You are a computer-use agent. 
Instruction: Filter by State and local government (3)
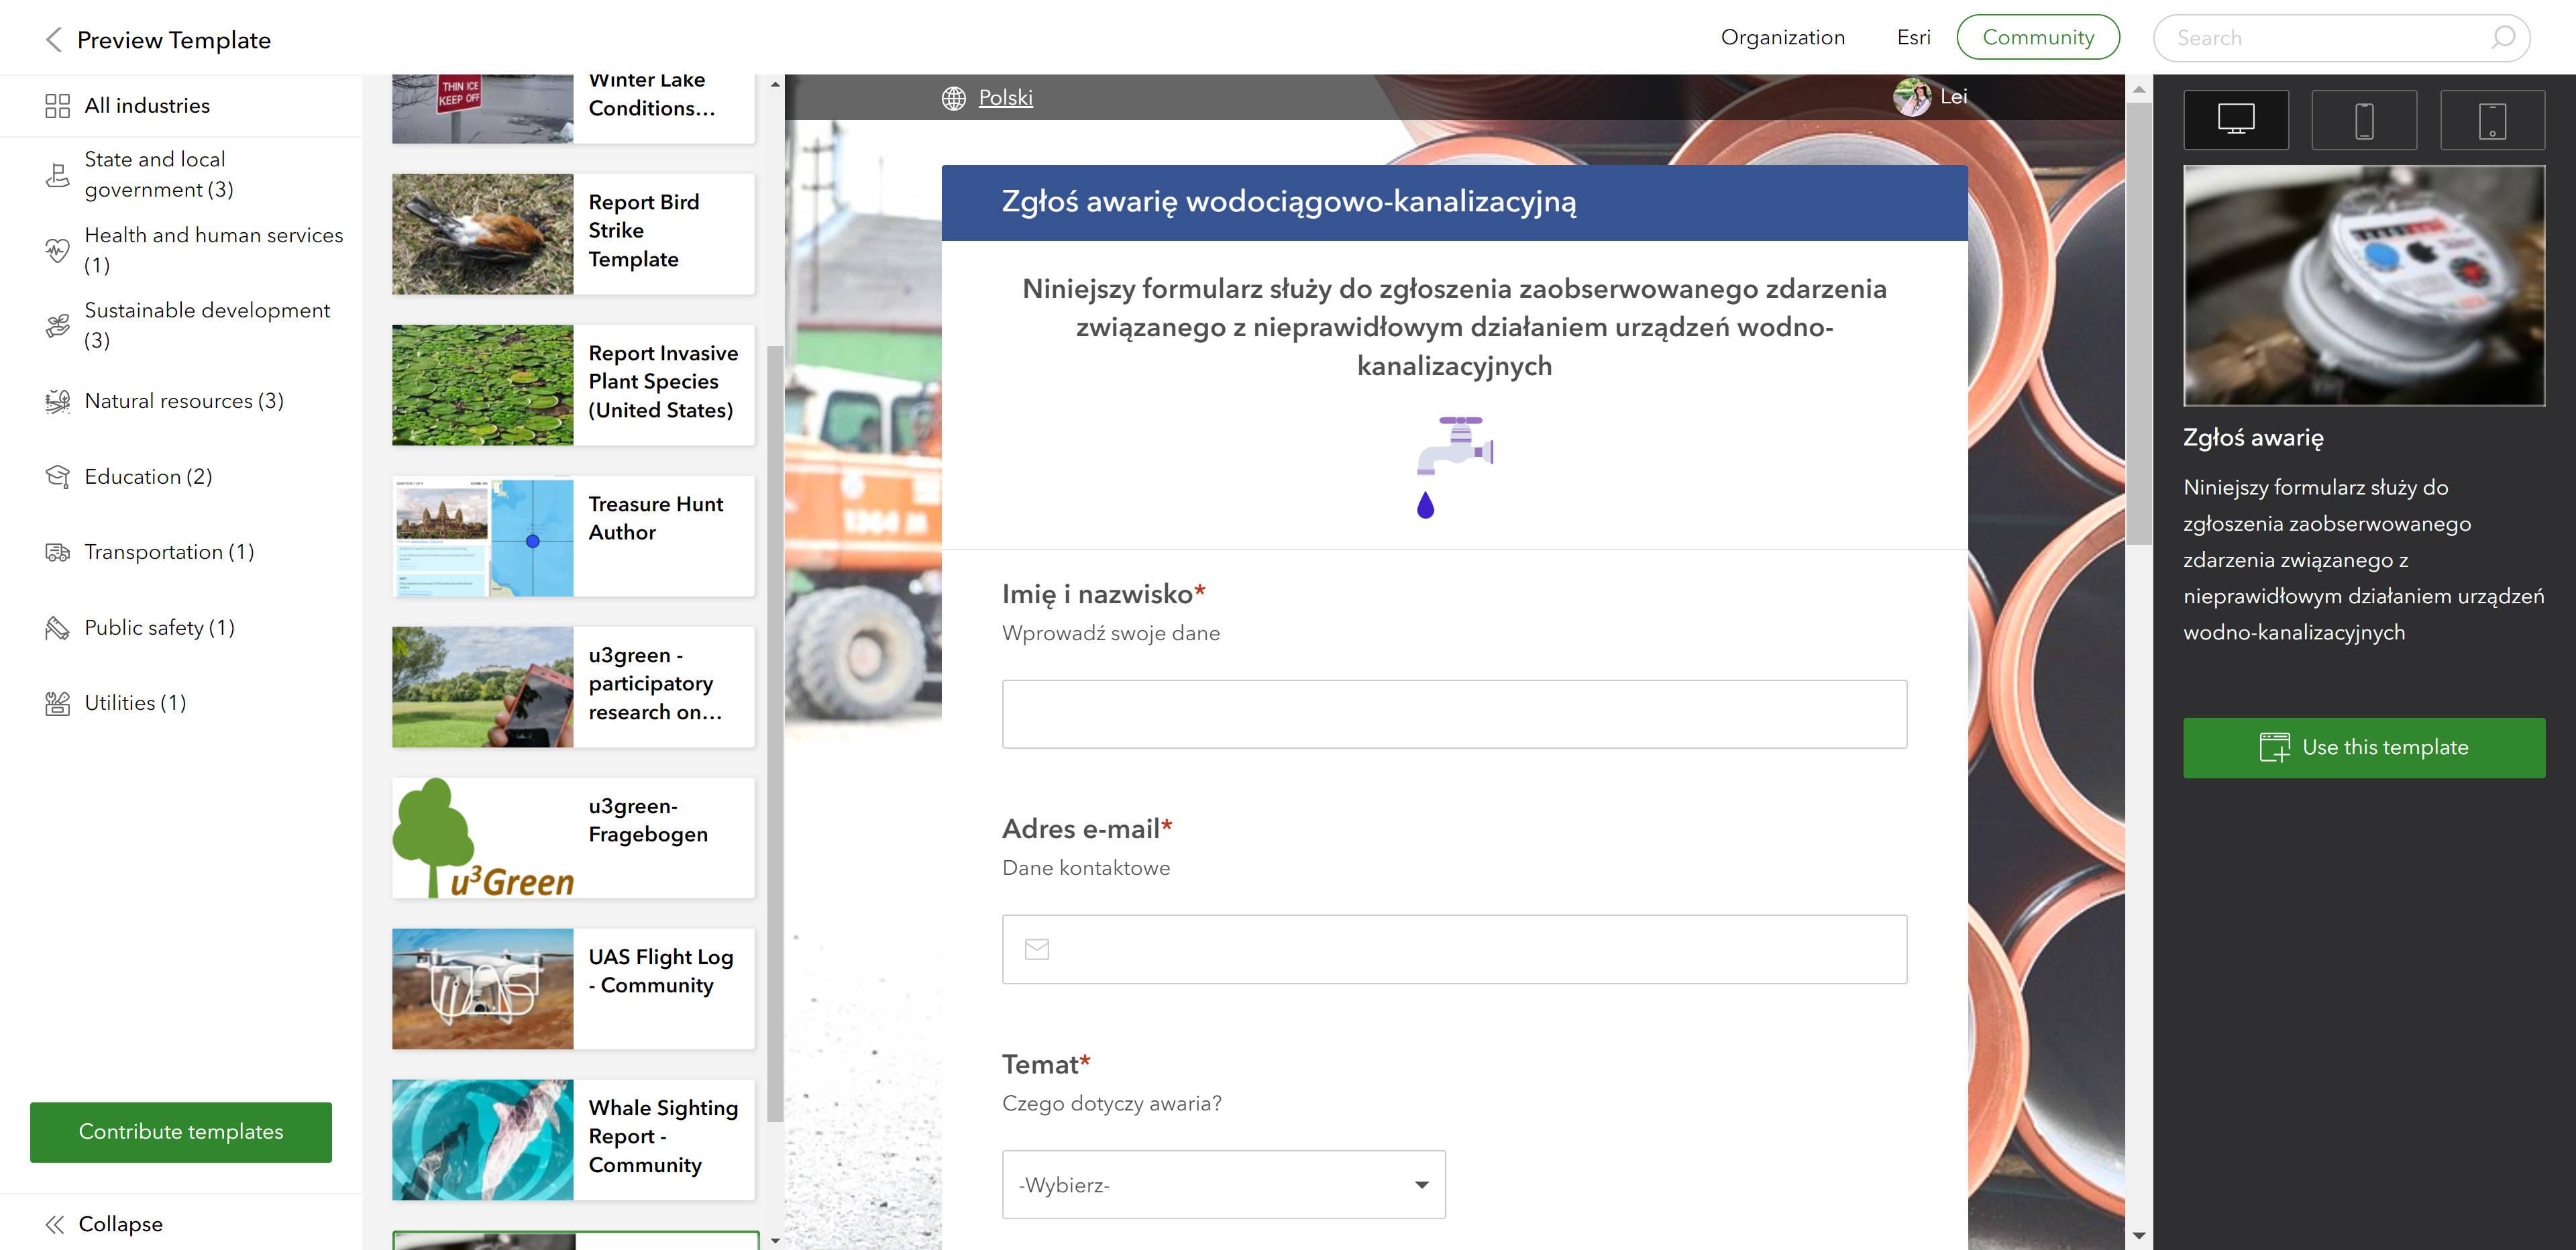tap(181, 175)
